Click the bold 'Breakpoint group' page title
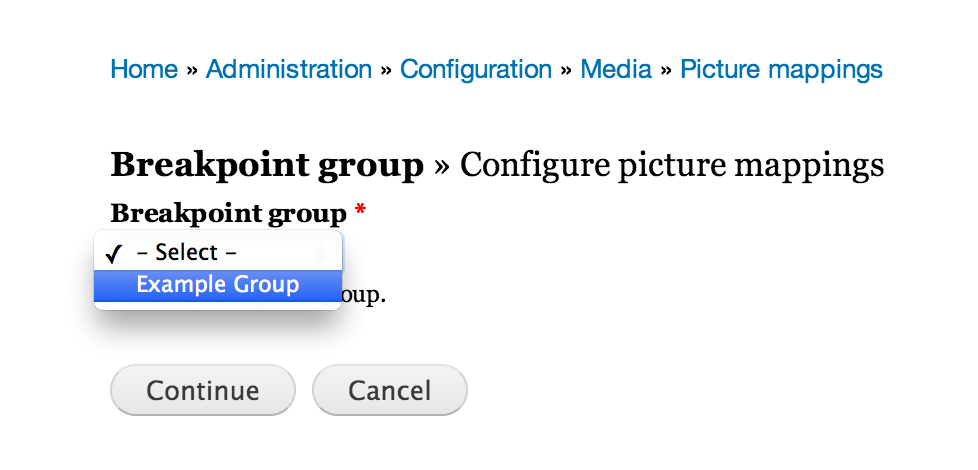 pos(267,166)
